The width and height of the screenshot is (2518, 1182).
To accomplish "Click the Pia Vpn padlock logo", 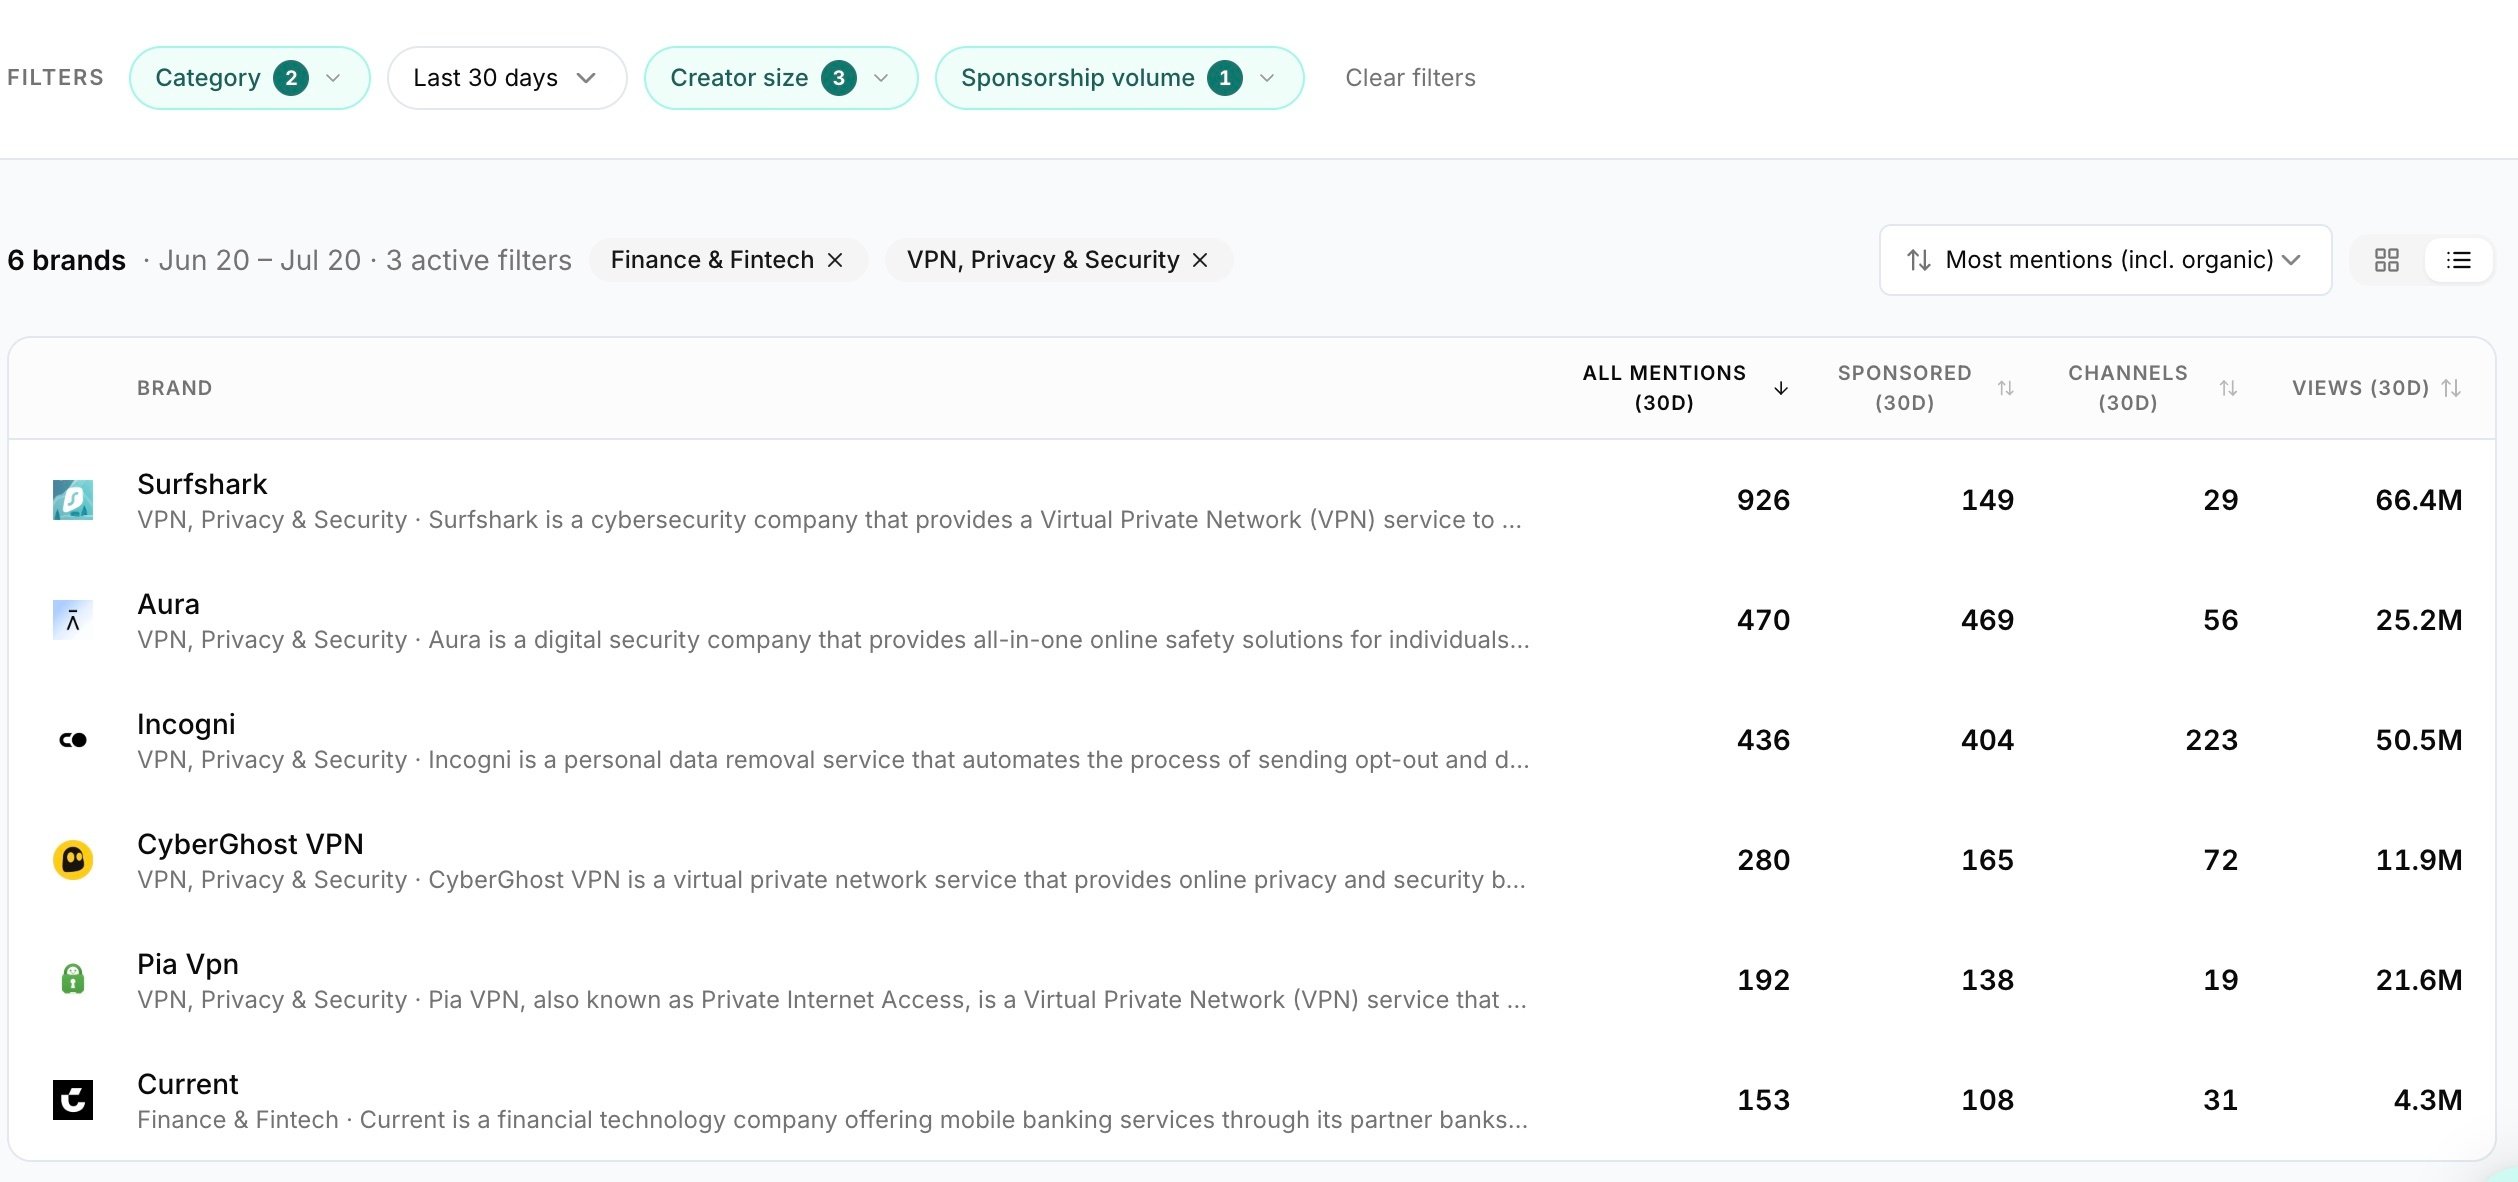I will (73, 980).
